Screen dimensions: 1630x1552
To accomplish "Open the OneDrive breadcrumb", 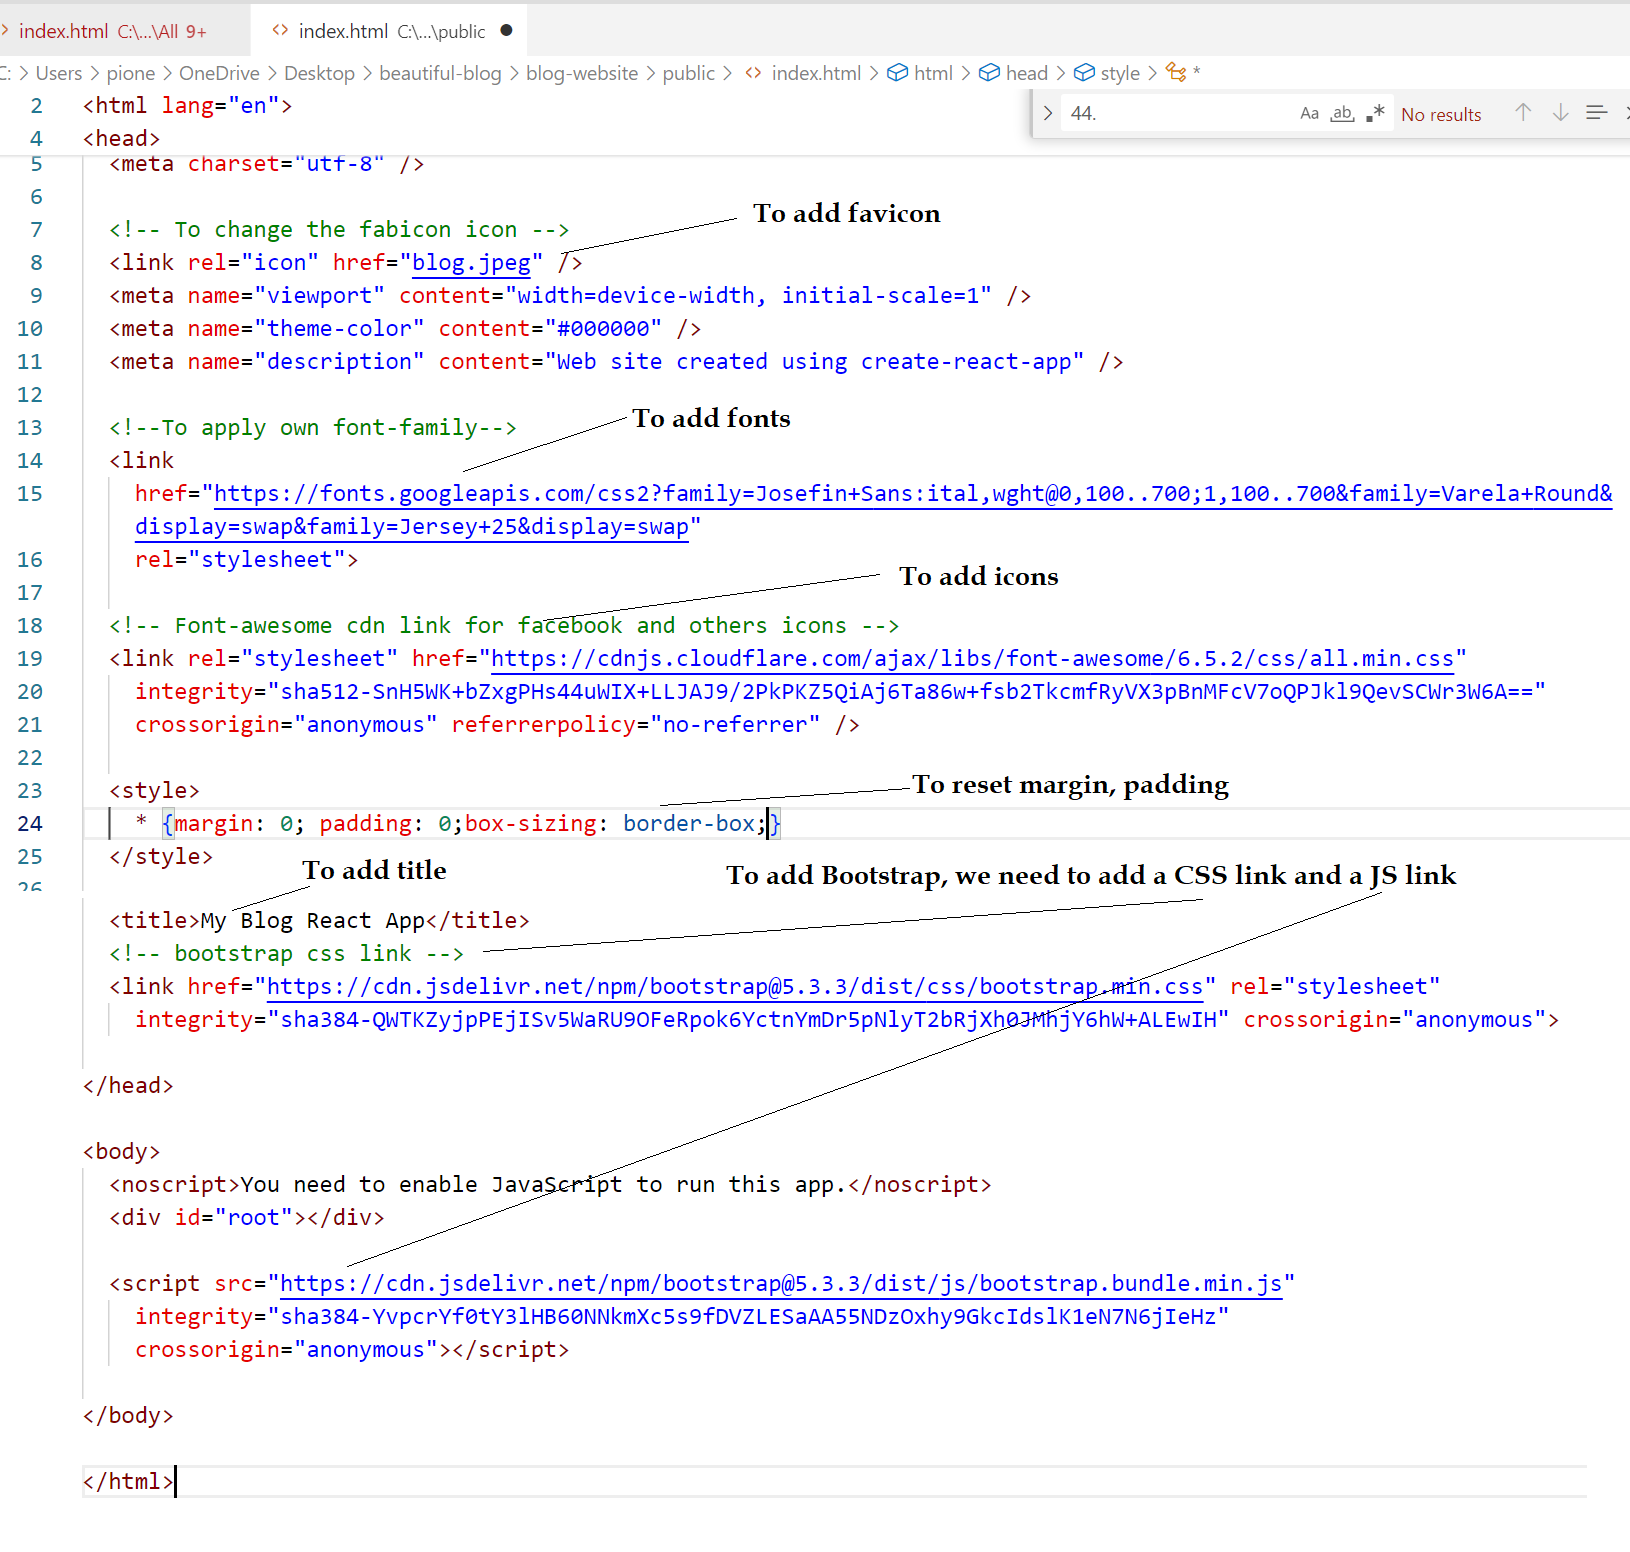I will point(219,73).
